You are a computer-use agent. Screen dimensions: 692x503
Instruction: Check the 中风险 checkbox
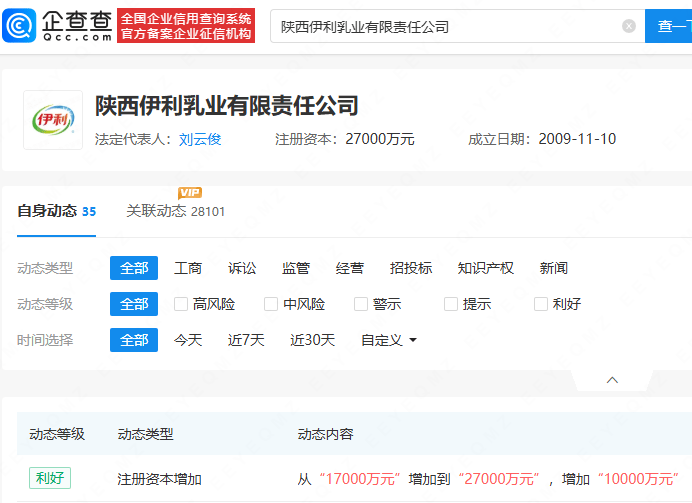coord(271,304)
